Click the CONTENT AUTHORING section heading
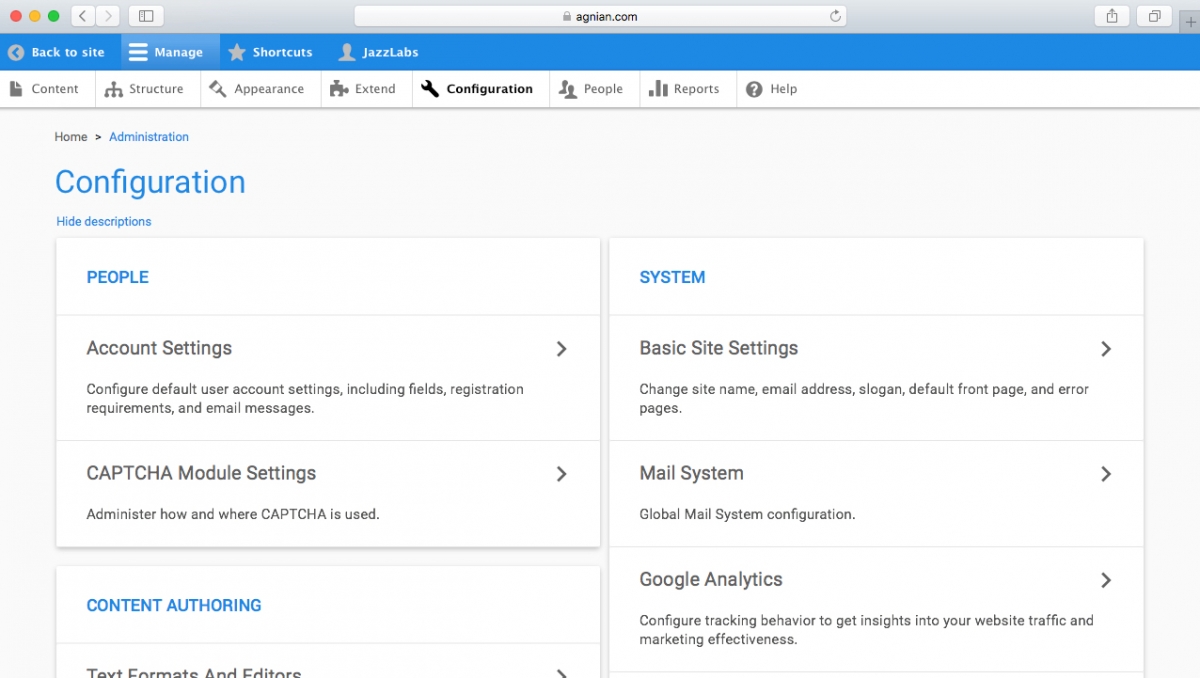Screen dimensions: 1200x678 tap(174, 605)
